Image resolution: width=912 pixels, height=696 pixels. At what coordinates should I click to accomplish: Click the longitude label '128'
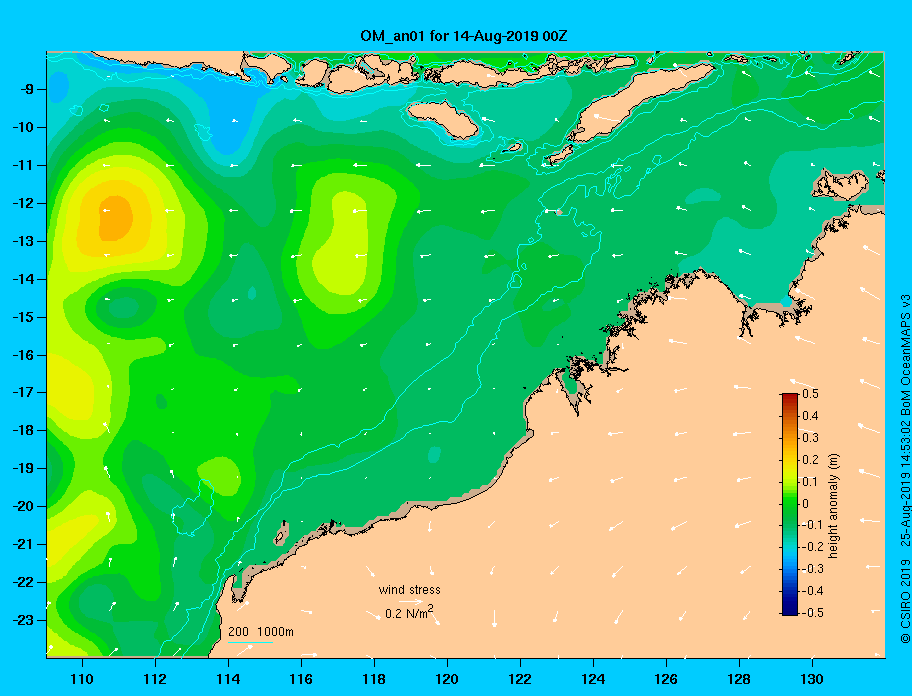coord(739,679)
